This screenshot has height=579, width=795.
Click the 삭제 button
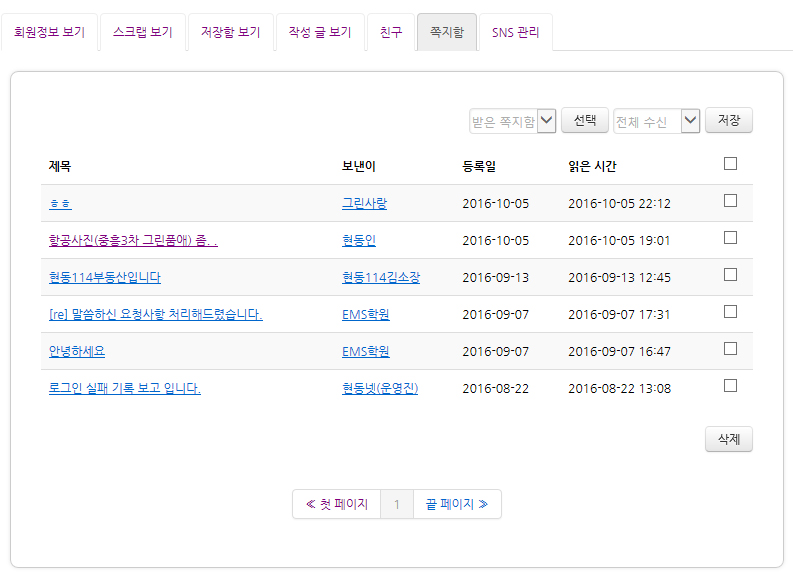pos(728,440)
